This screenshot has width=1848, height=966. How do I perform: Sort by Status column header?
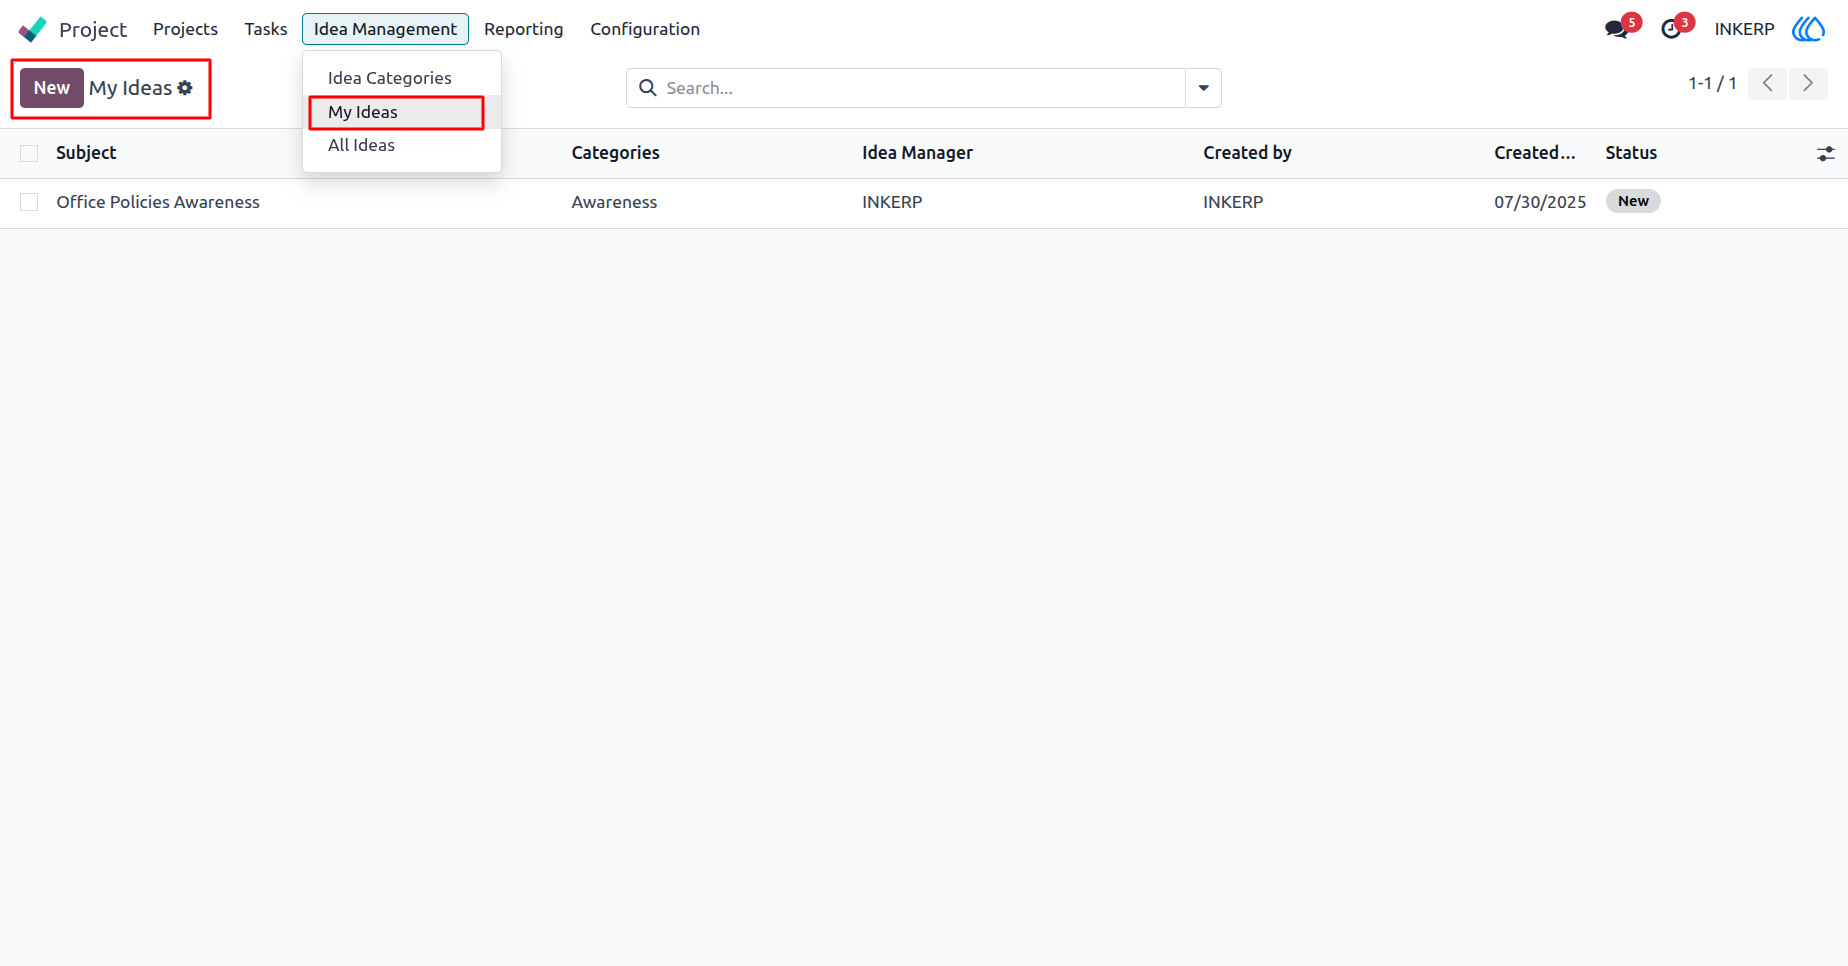coord(1631,153)
